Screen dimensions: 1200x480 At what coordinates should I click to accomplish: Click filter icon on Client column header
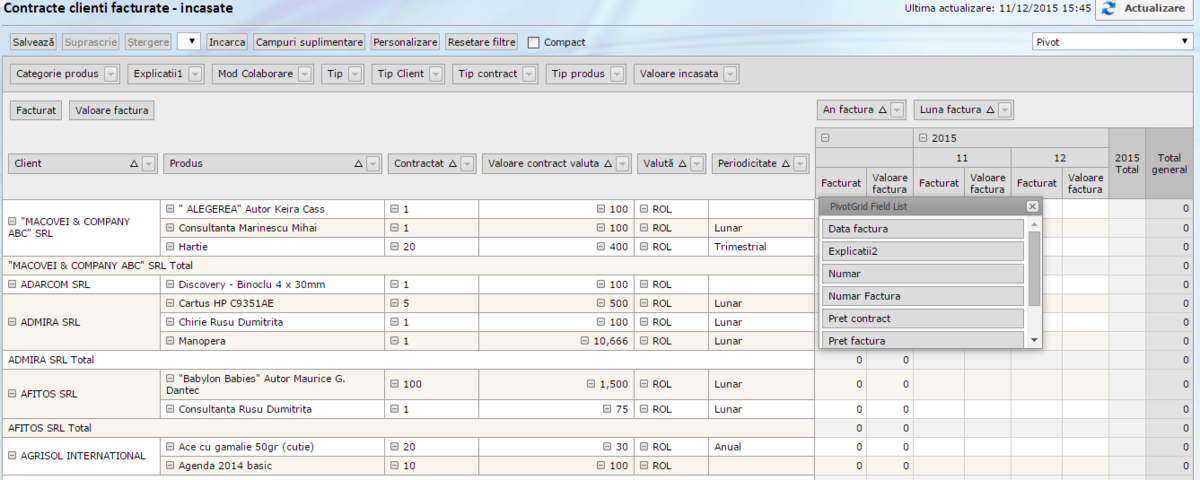pos(149,163)
